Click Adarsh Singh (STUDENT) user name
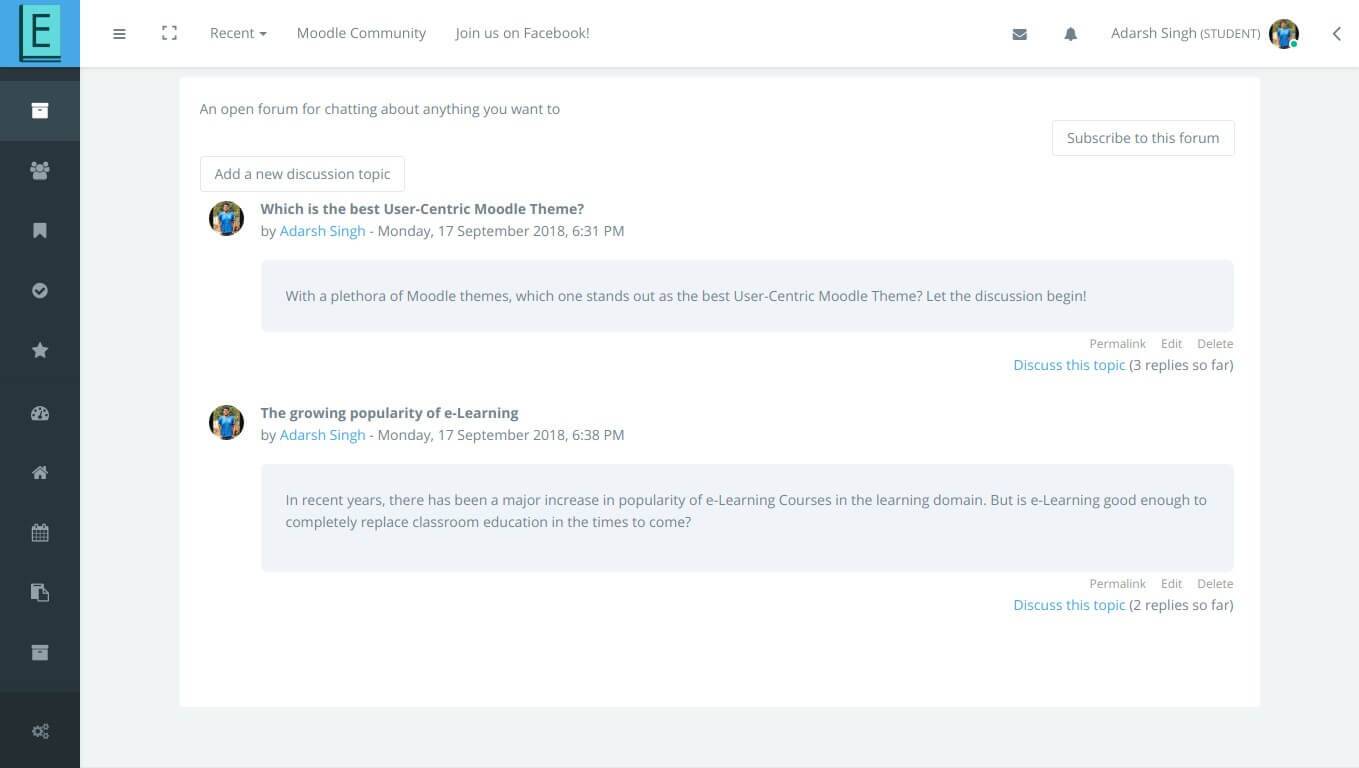This screenshot has width=1359, height=768. pos(1185,33)
